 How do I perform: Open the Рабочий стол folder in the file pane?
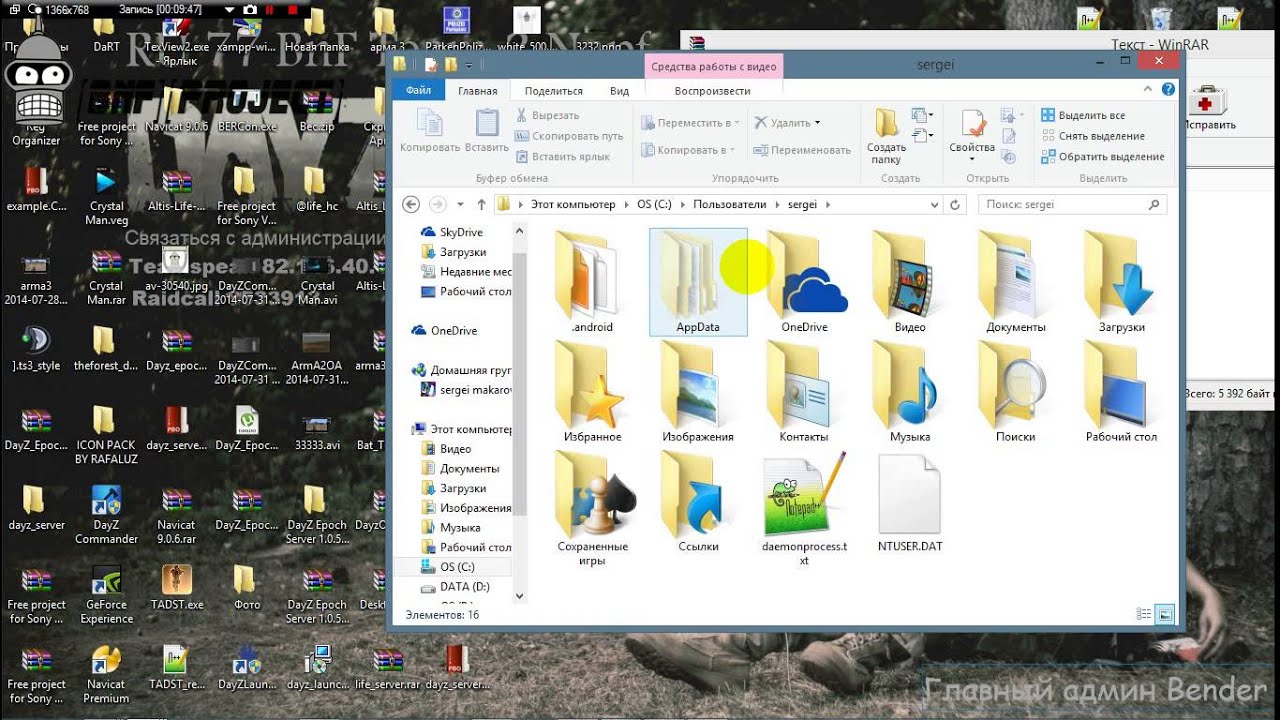[x=1121, y=392]
